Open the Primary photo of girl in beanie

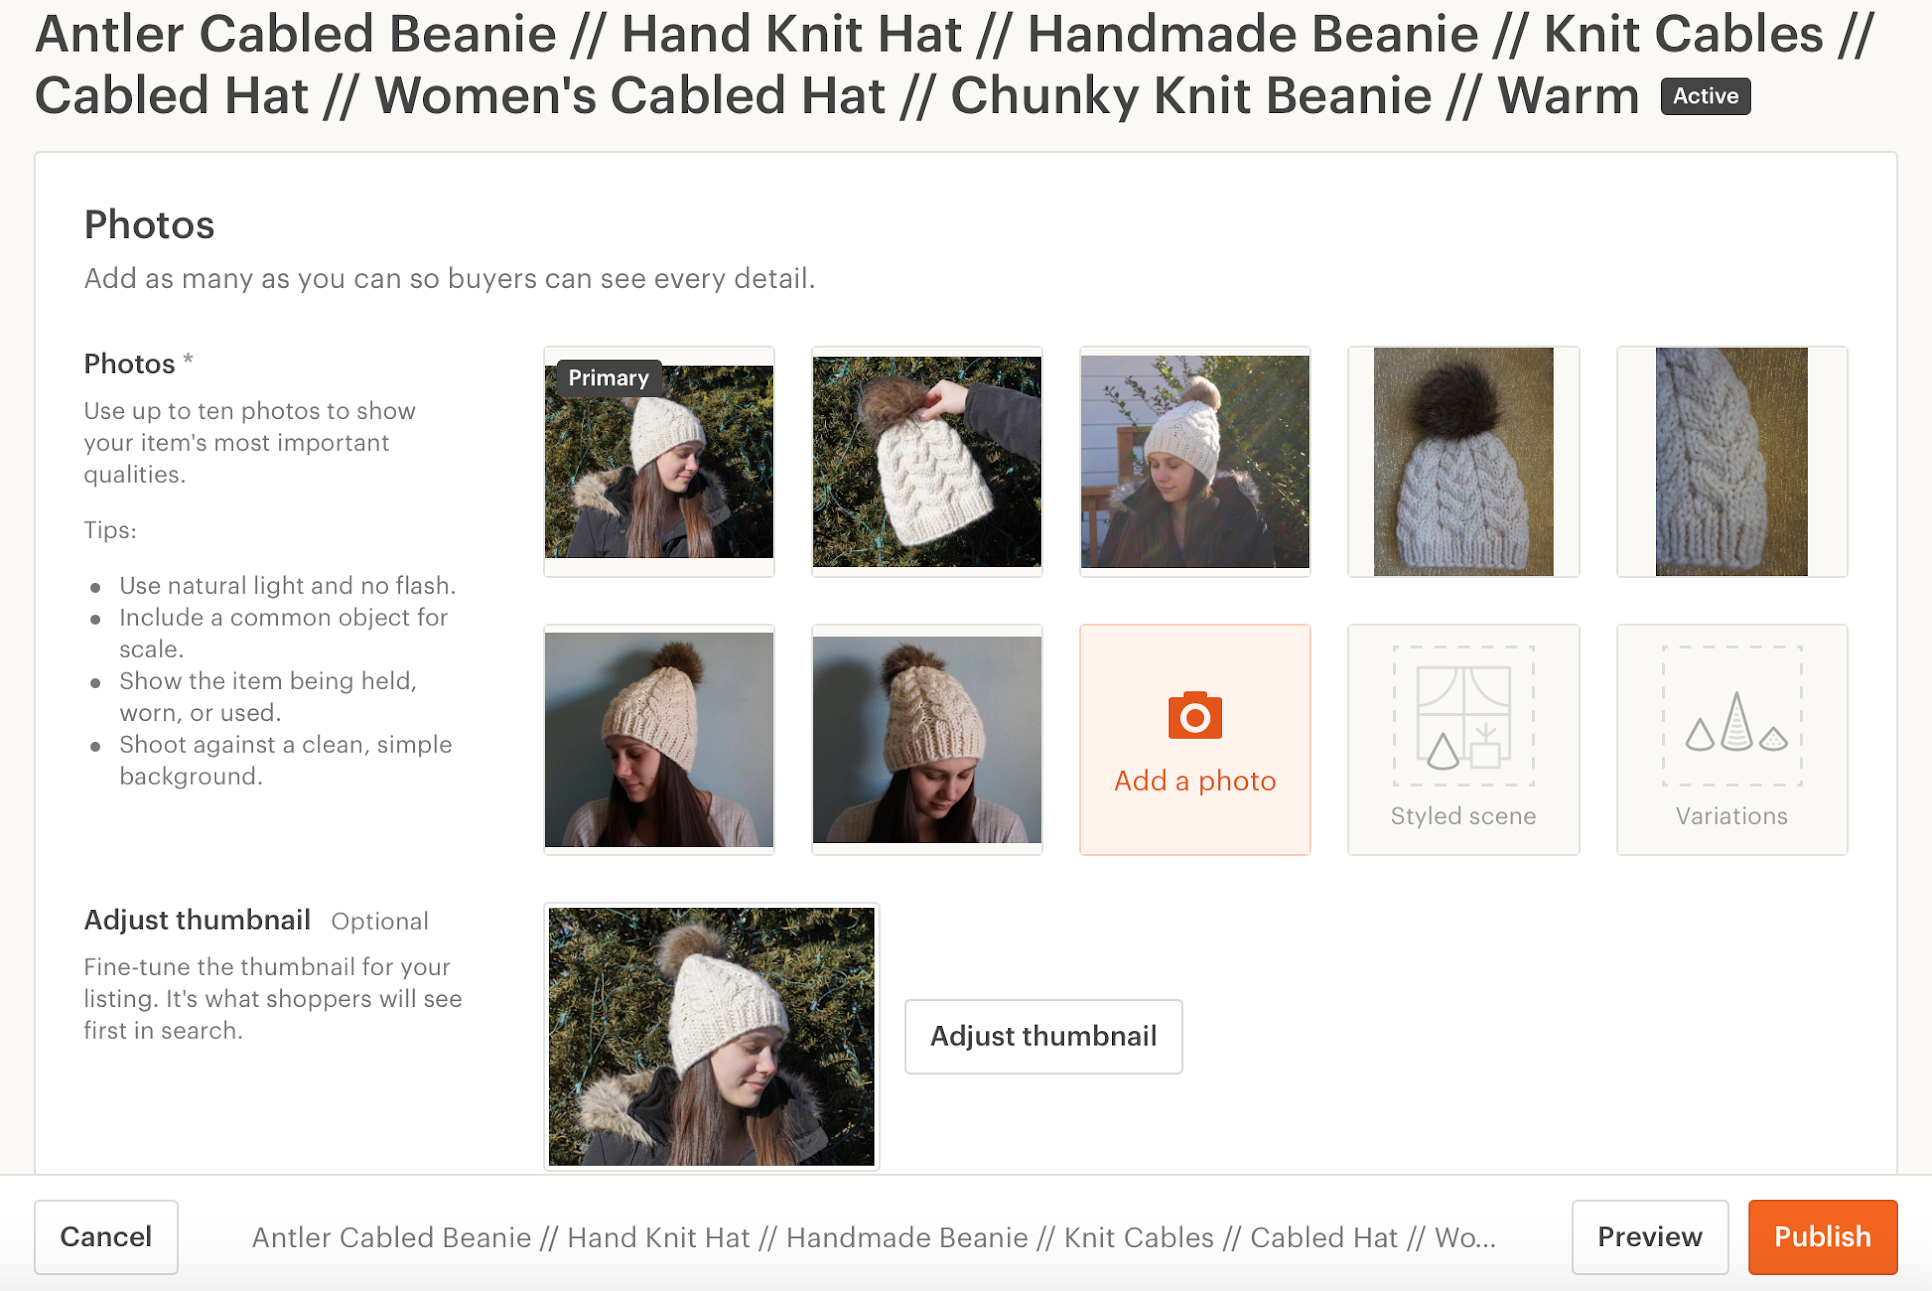coord(659,462)
